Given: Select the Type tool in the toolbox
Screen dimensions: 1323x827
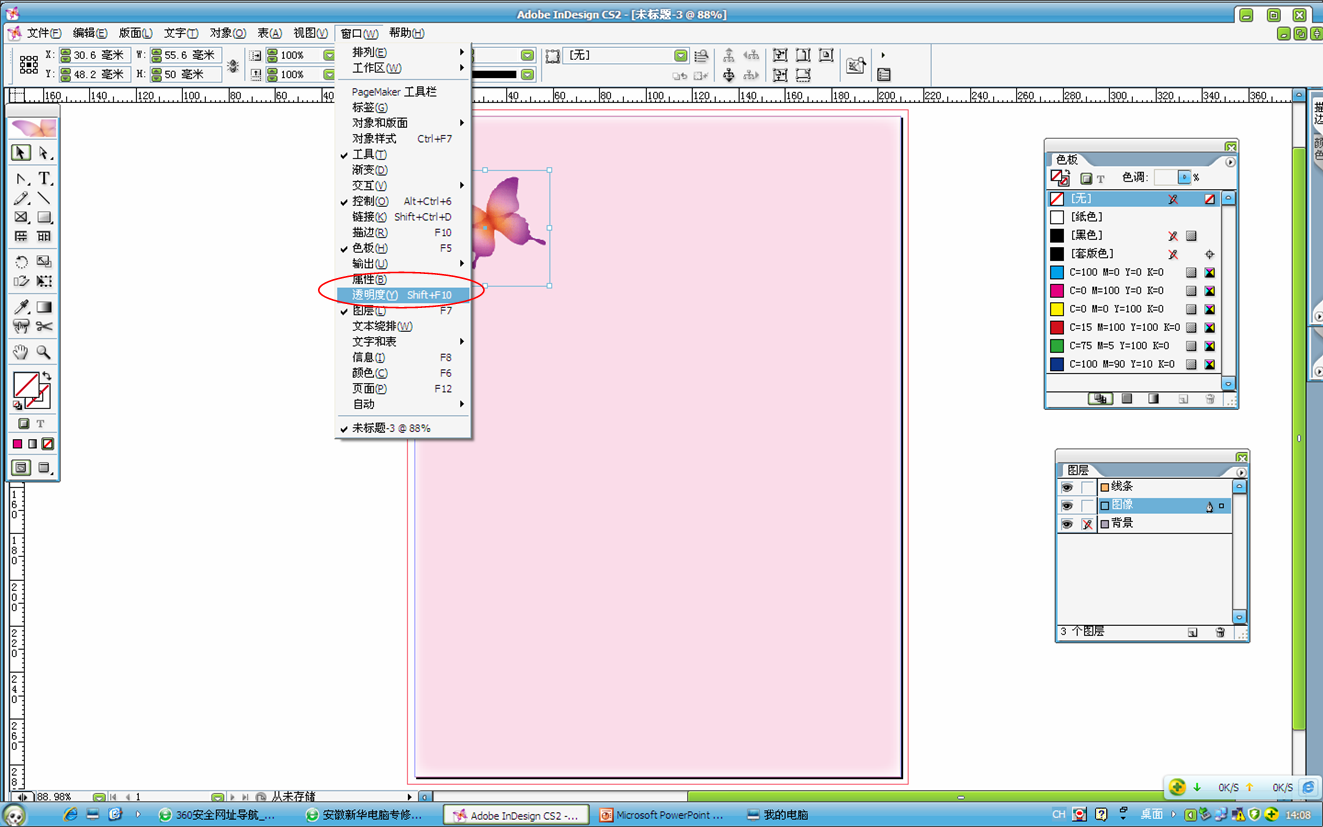Looking at the screenshot, I should coord(44,179).
